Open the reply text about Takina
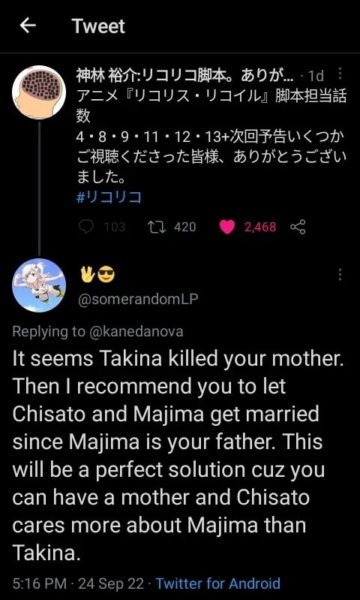Image resolution: width=360 pixels, height=600 pixels. (x=178, y=455)
